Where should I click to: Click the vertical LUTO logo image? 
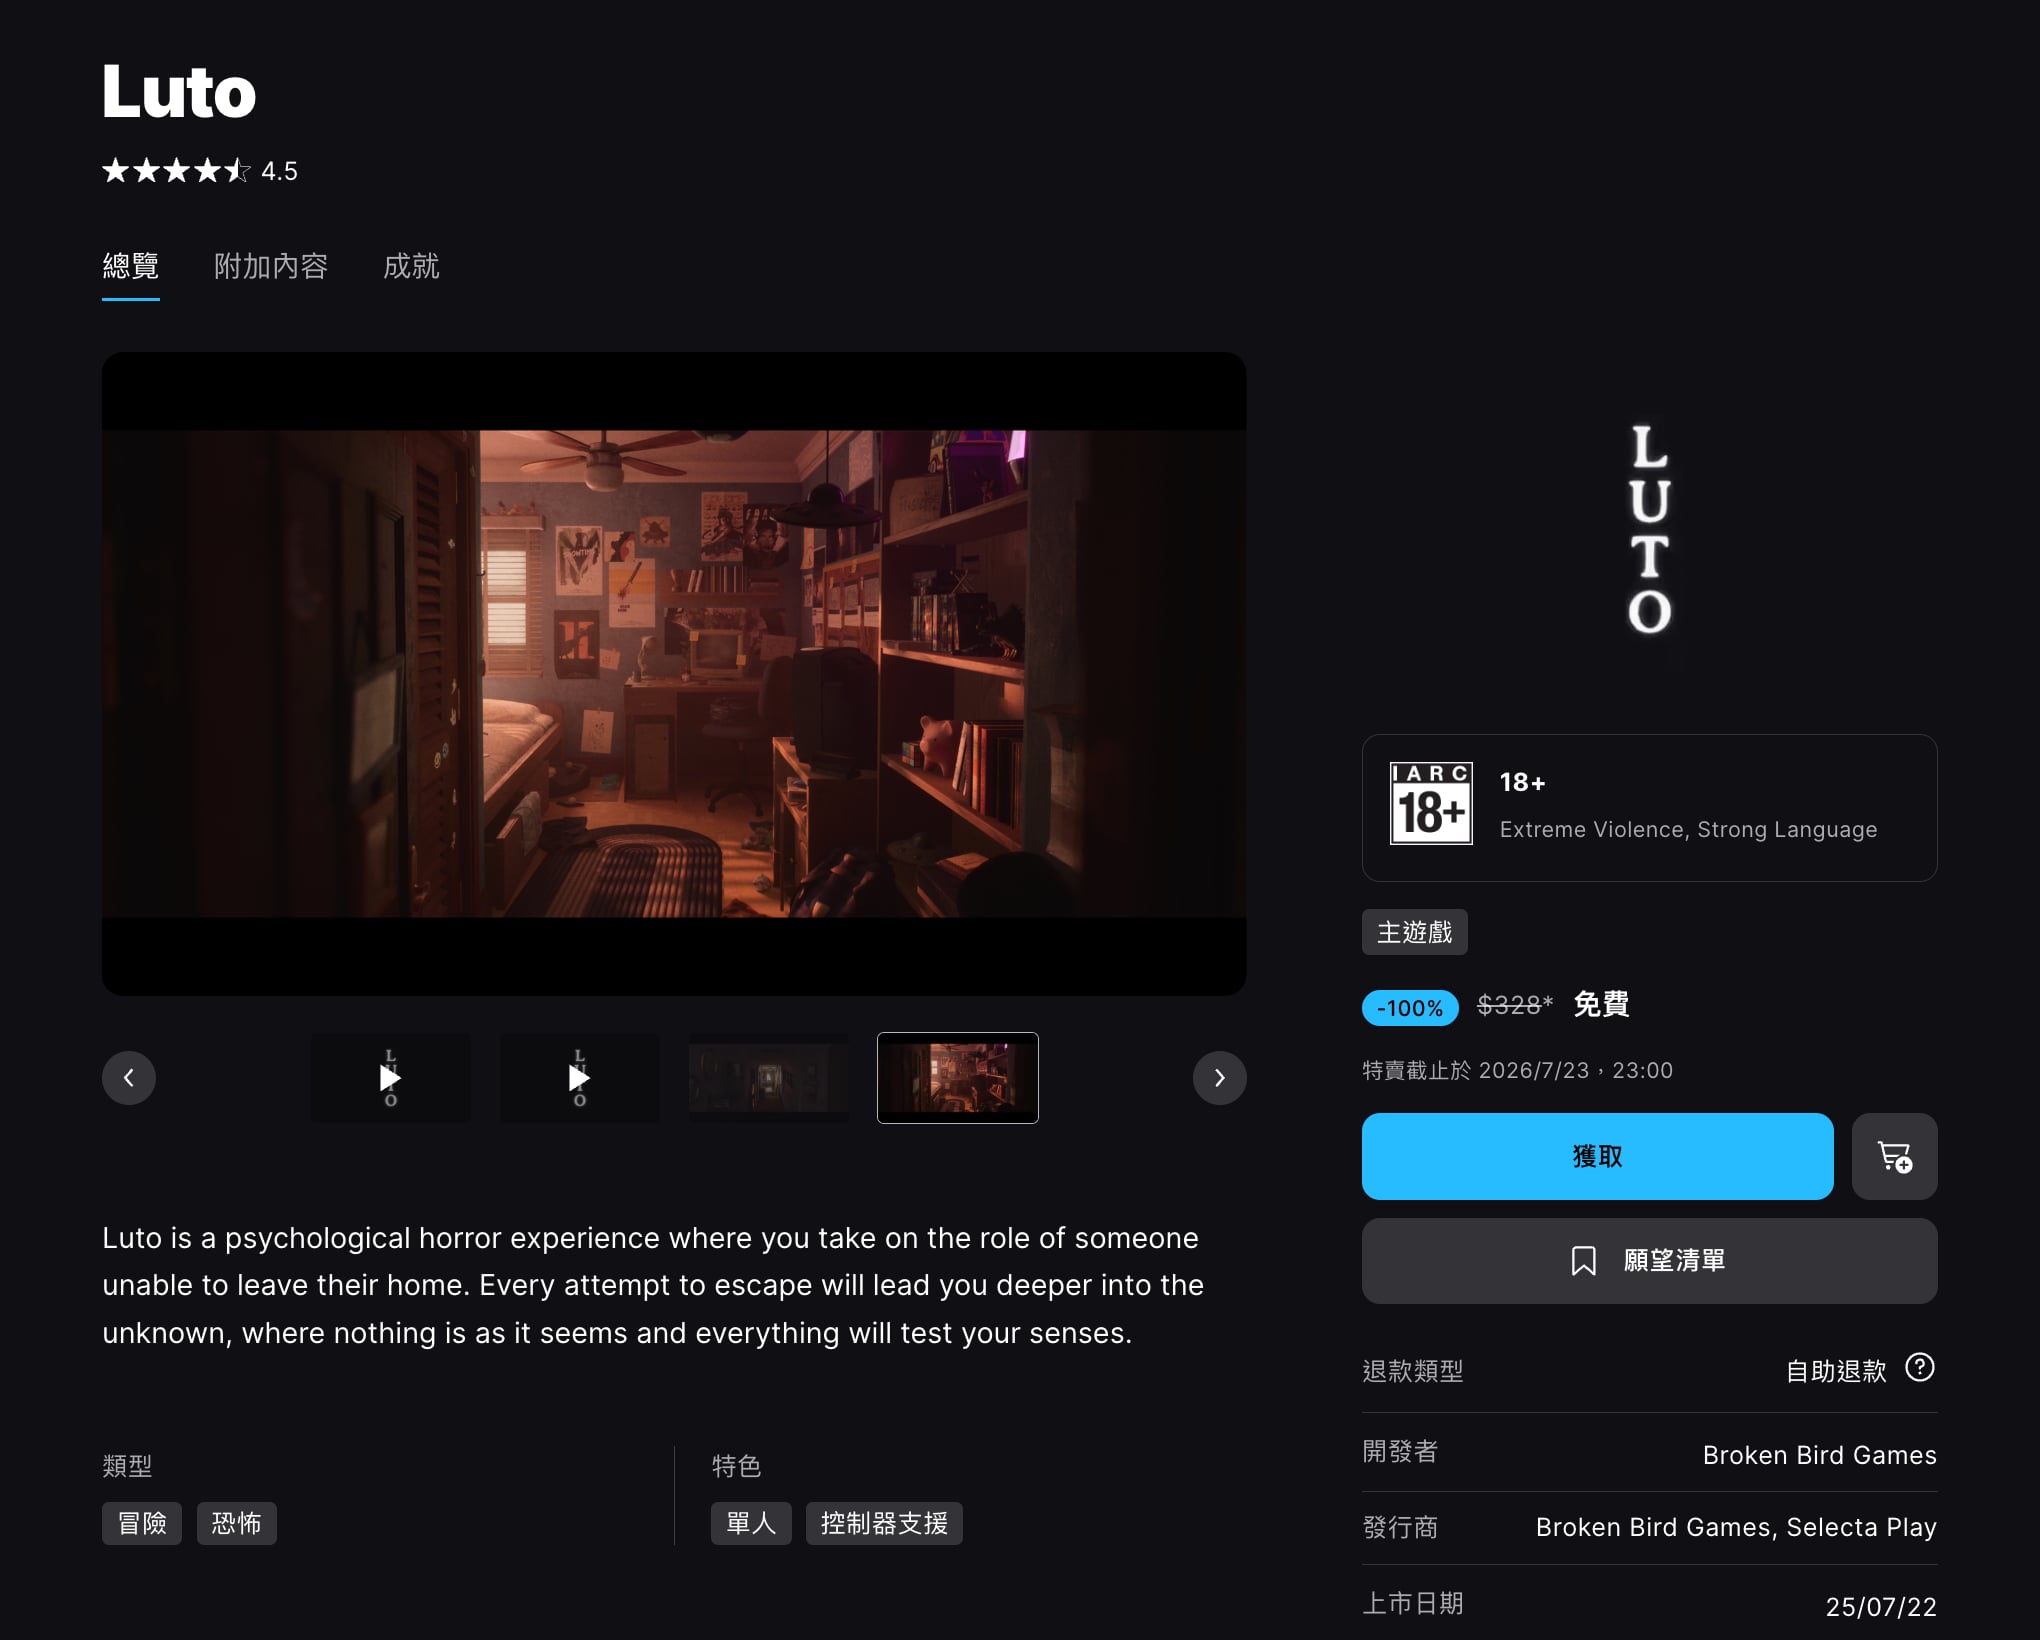[x=1649, y=530]
